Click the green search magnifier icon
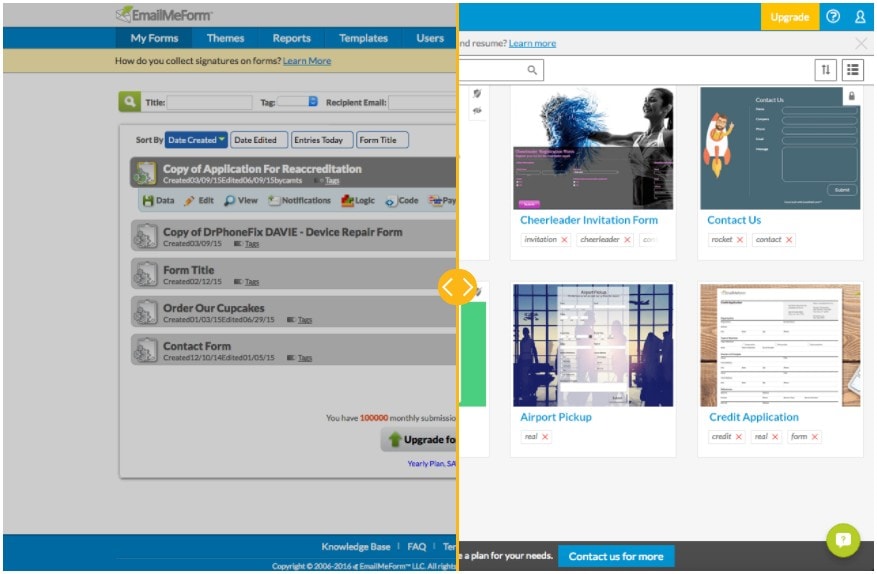 pyautogui.click(x=129, y=102)
